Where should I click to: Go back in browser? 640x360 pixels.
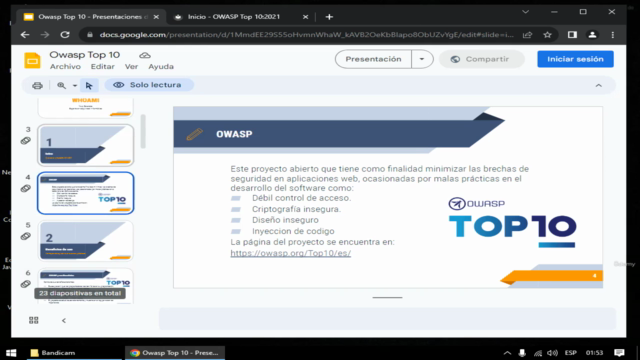coord(25,35)
